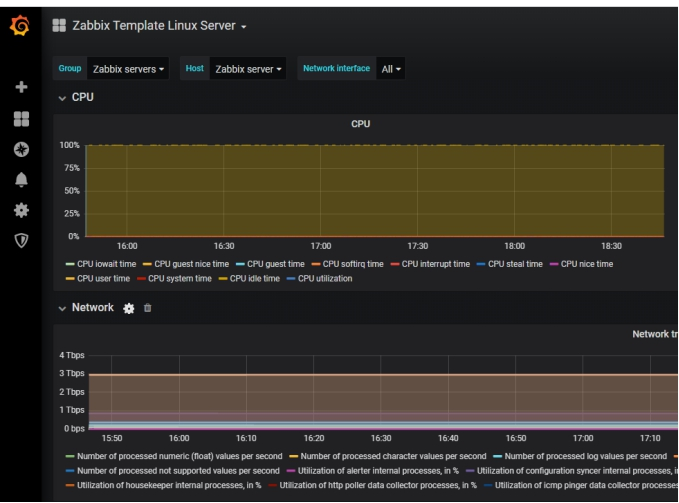
Task: Open the Group Zabbix servers dropdown
Action: click(x=129, y=68)
